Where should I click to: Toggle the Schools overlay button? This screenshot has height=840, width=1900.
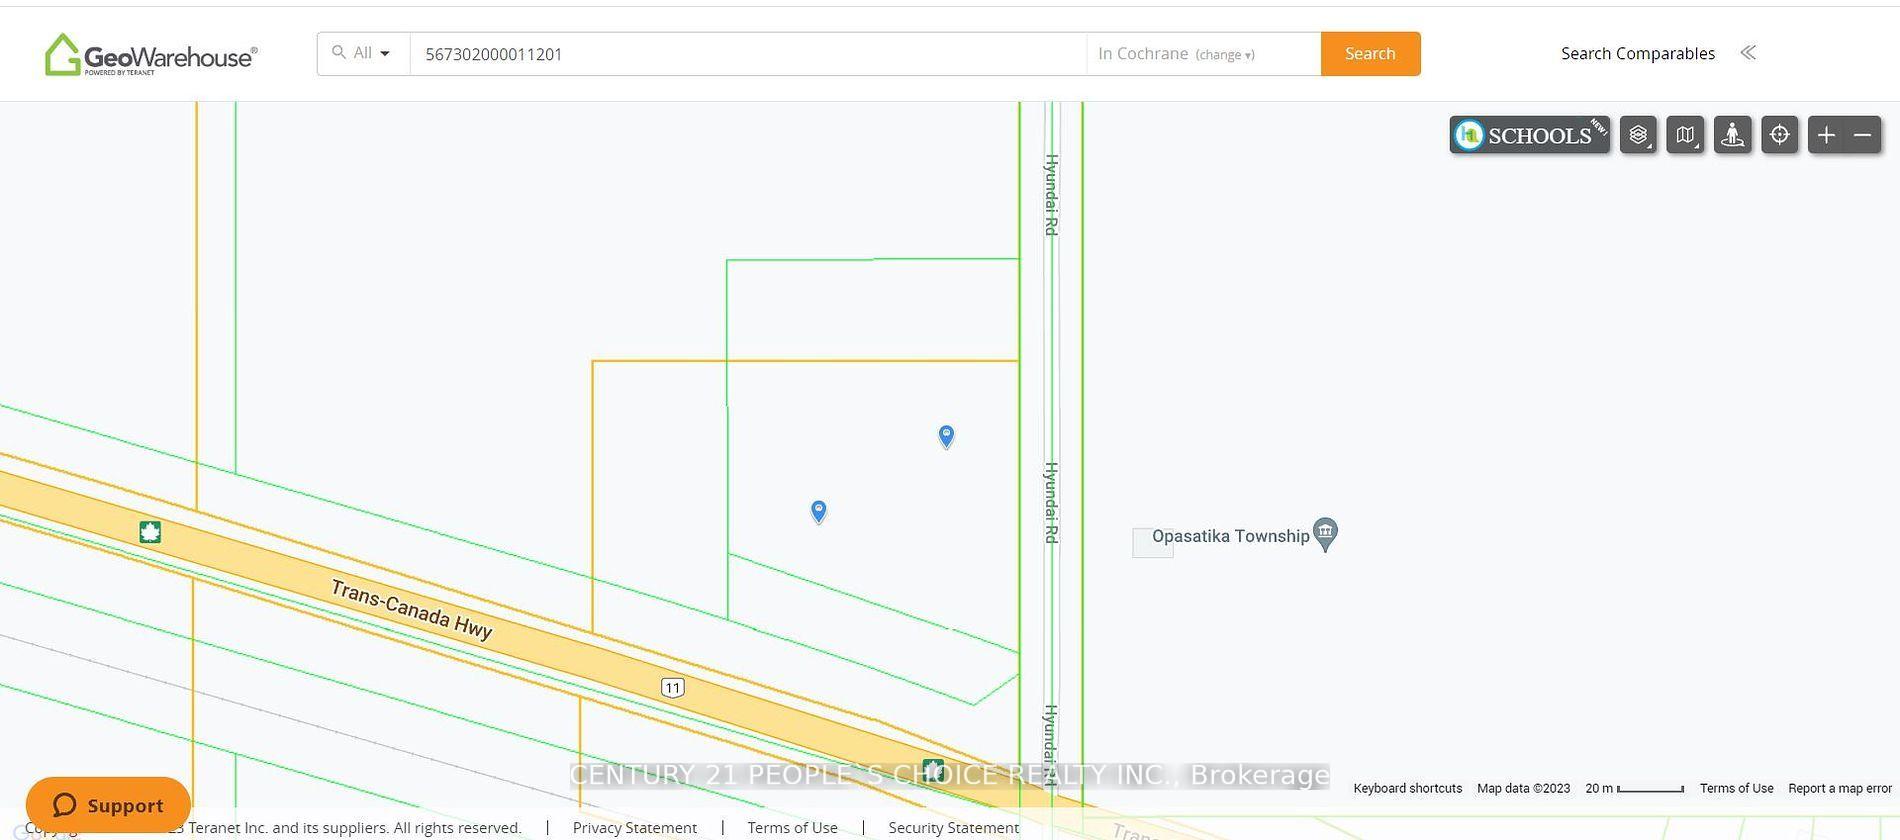(x=1529, y=135)
